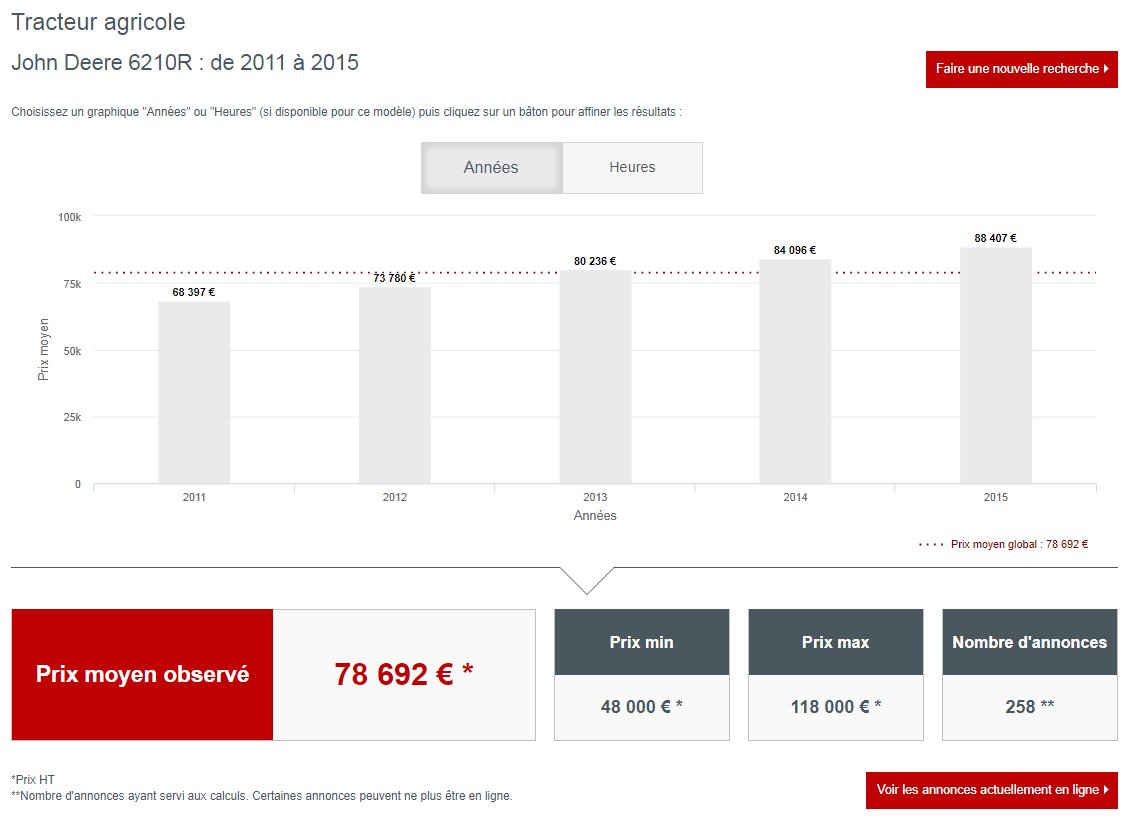Click the 78 692 € average price value
1140x829 pixels.
tap(405, 674)
